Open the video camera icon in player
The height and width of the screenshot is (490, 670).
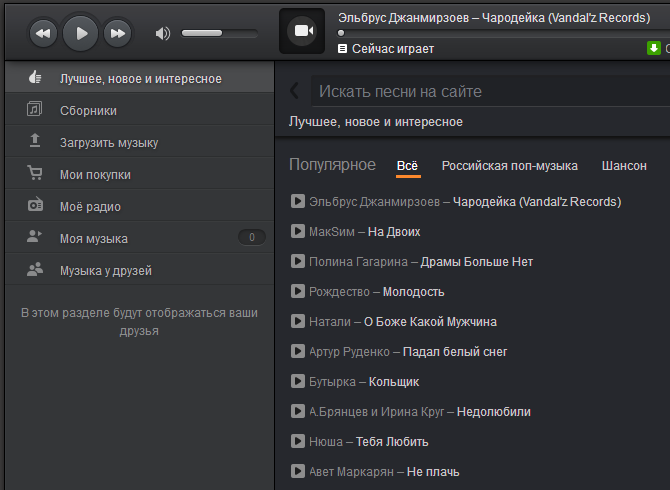pos(302,31)
